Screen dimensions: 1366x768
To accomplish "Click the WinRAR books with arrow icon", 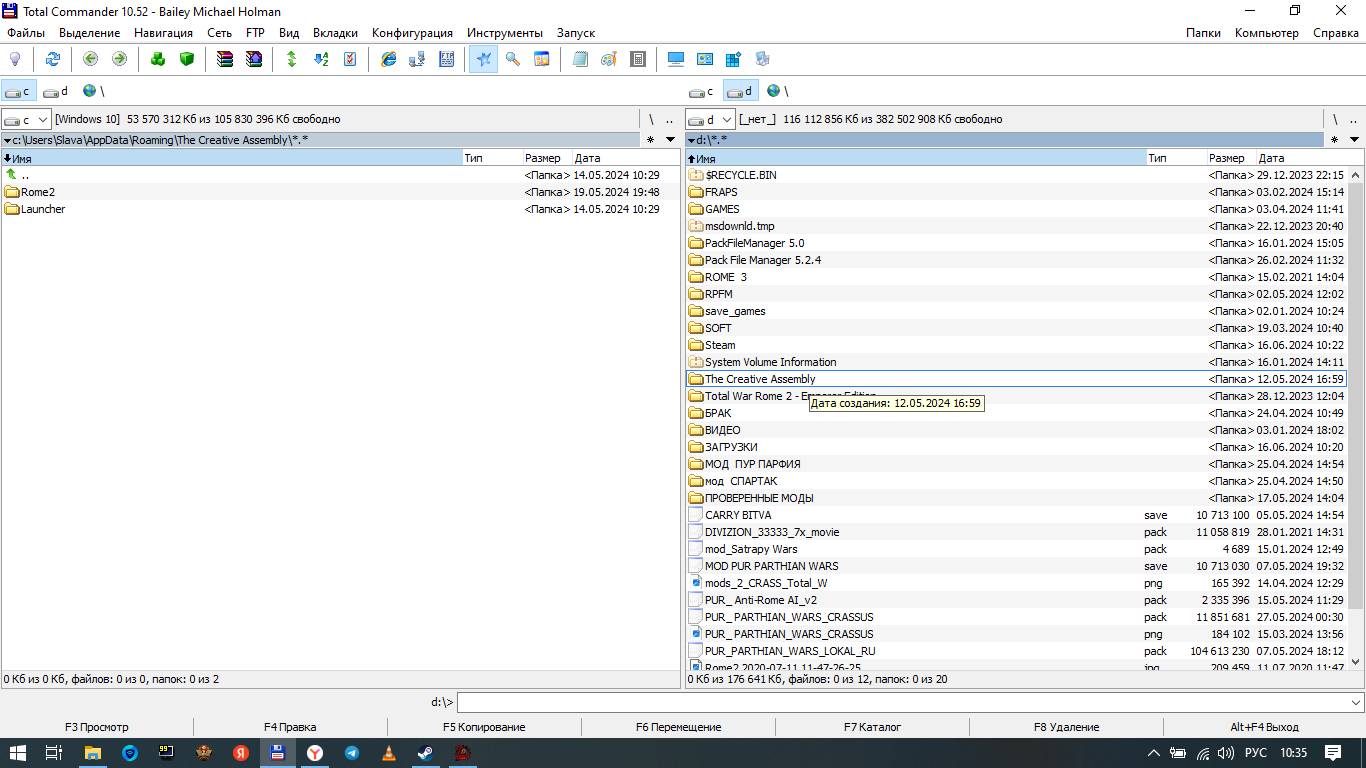I will click(x=254, y=59).
